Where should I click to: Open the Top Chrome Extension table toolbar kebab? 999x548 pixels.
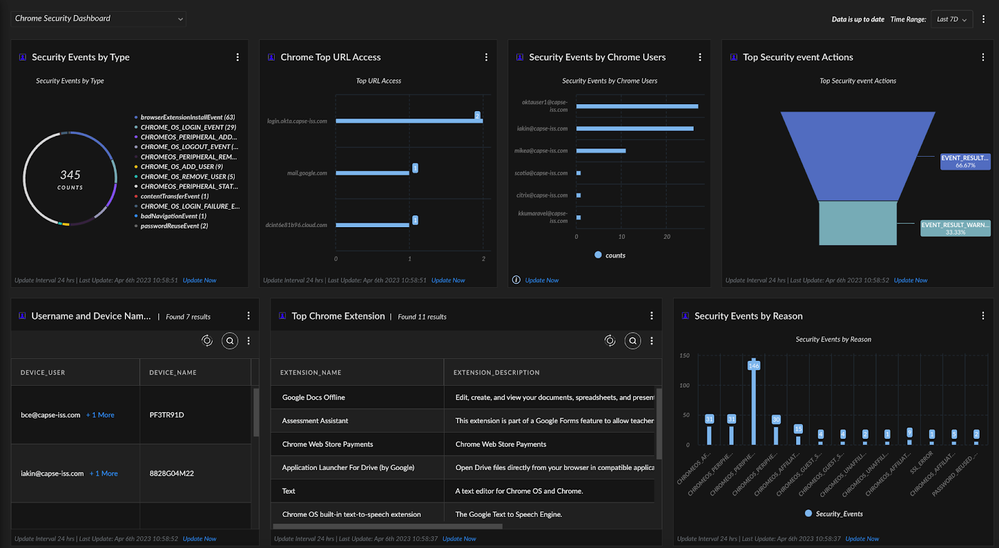coord(651,341)
